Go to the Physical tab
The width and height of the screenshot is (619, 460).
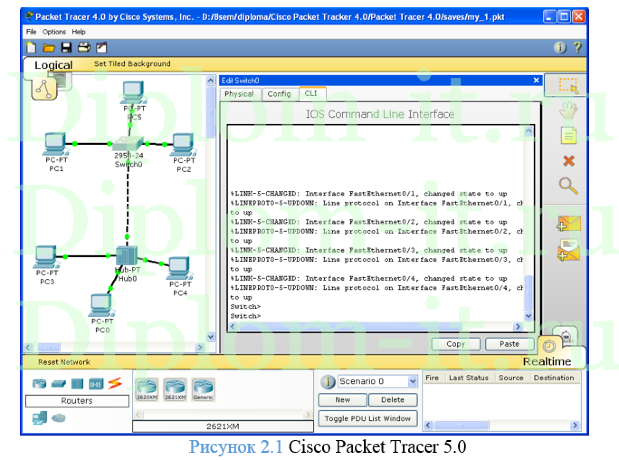click(x=239, y=94)
